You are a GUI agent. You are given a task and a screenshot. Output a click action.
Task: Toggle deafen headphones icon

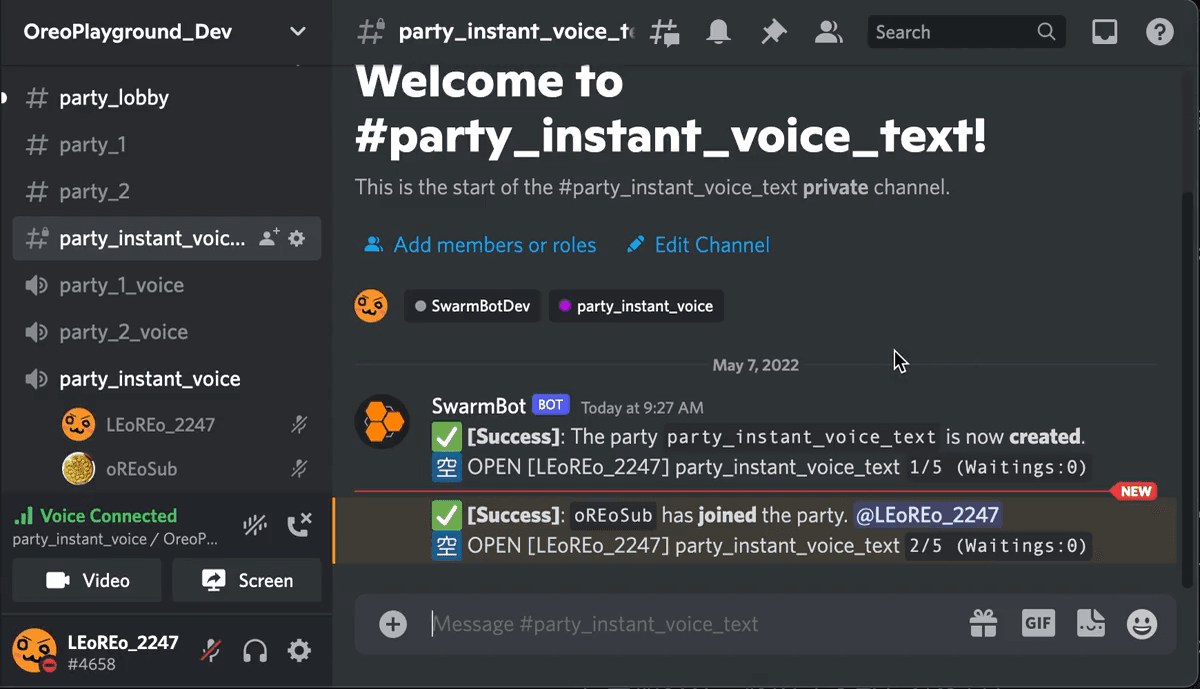[x=255, y=651]
